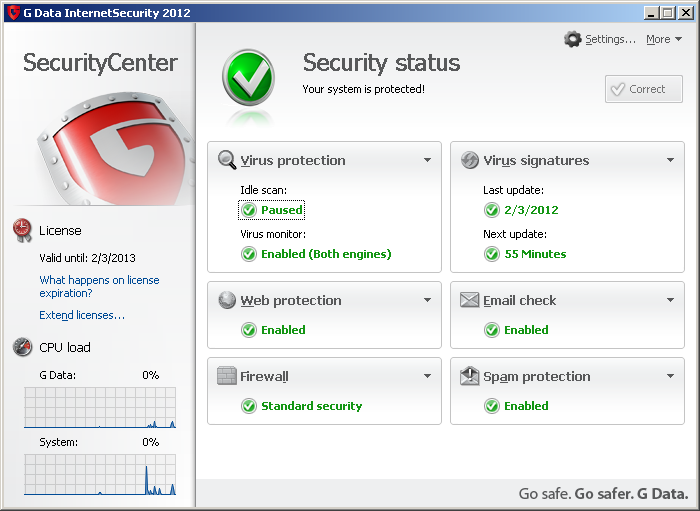
Task: Expand the Virus signatures dropdown arrow
Action: pos(670,160)
